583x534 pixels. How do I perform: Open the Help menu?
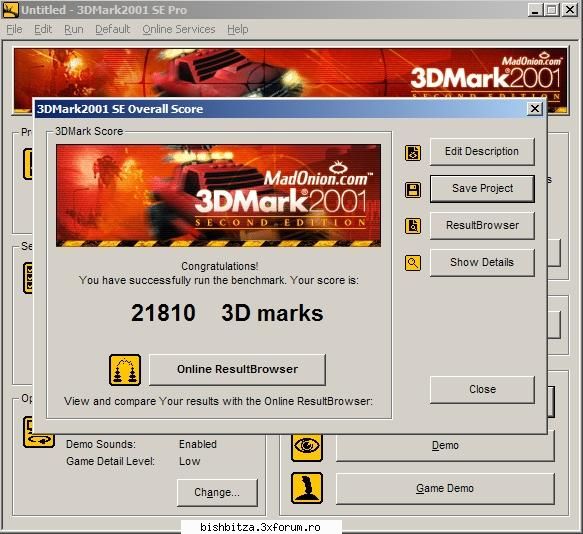click(x=238, y=29)
